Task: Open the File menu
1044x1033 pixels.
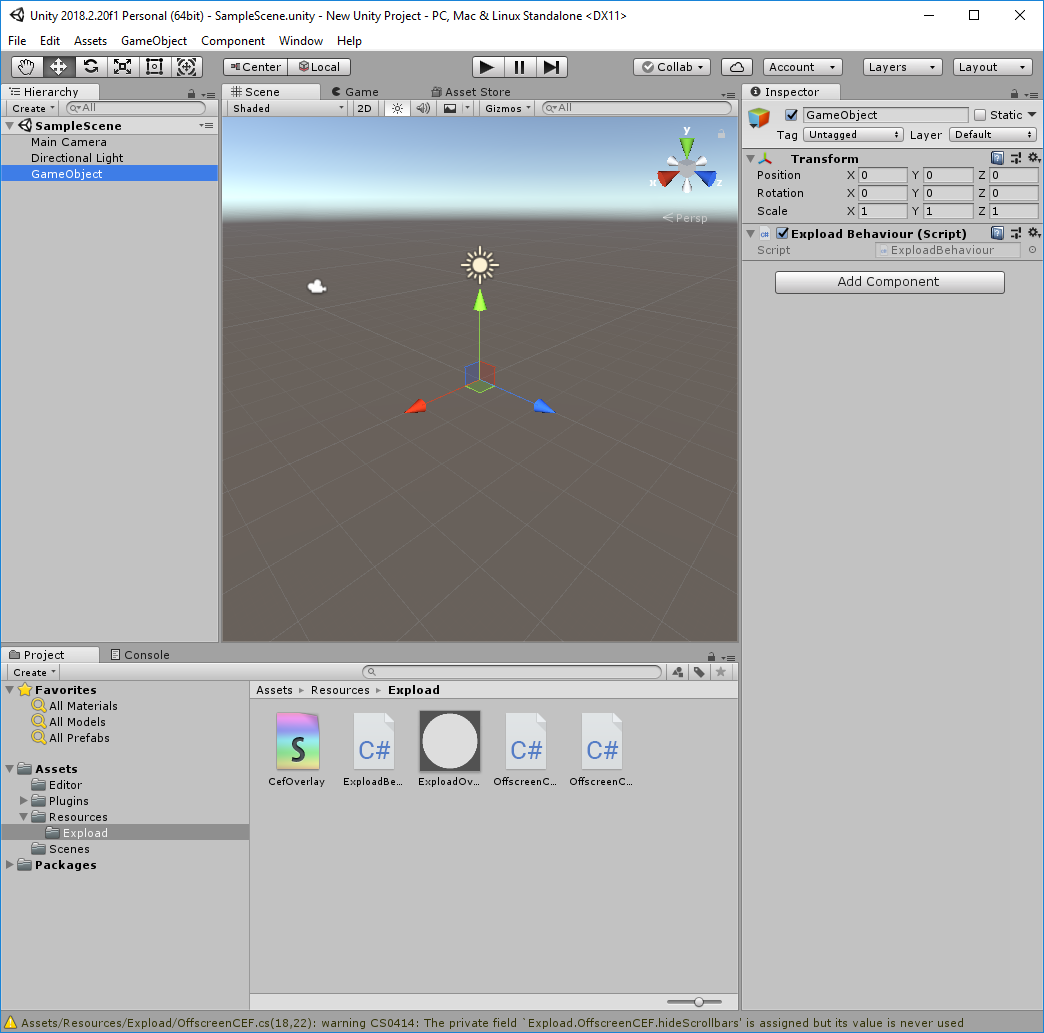Action: (17, 41)
